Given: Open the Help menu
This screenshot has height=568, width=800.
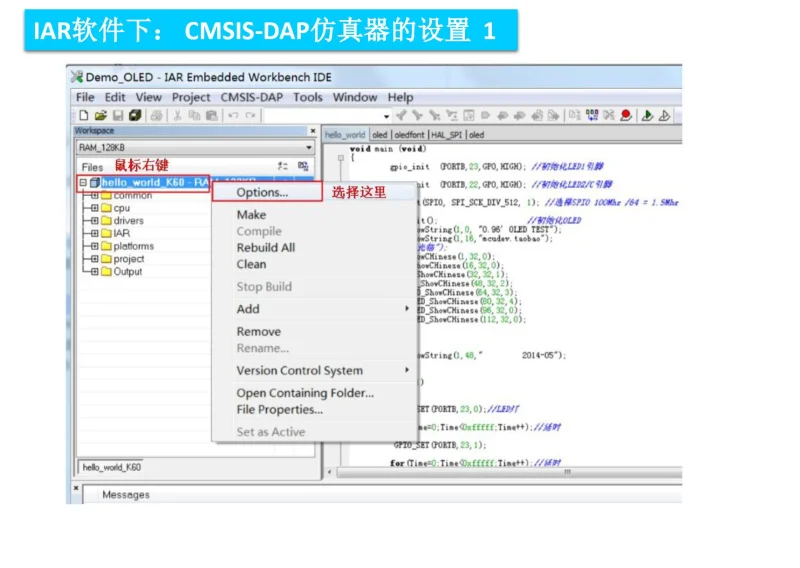Looking at the screenshot, I should 401,97.
